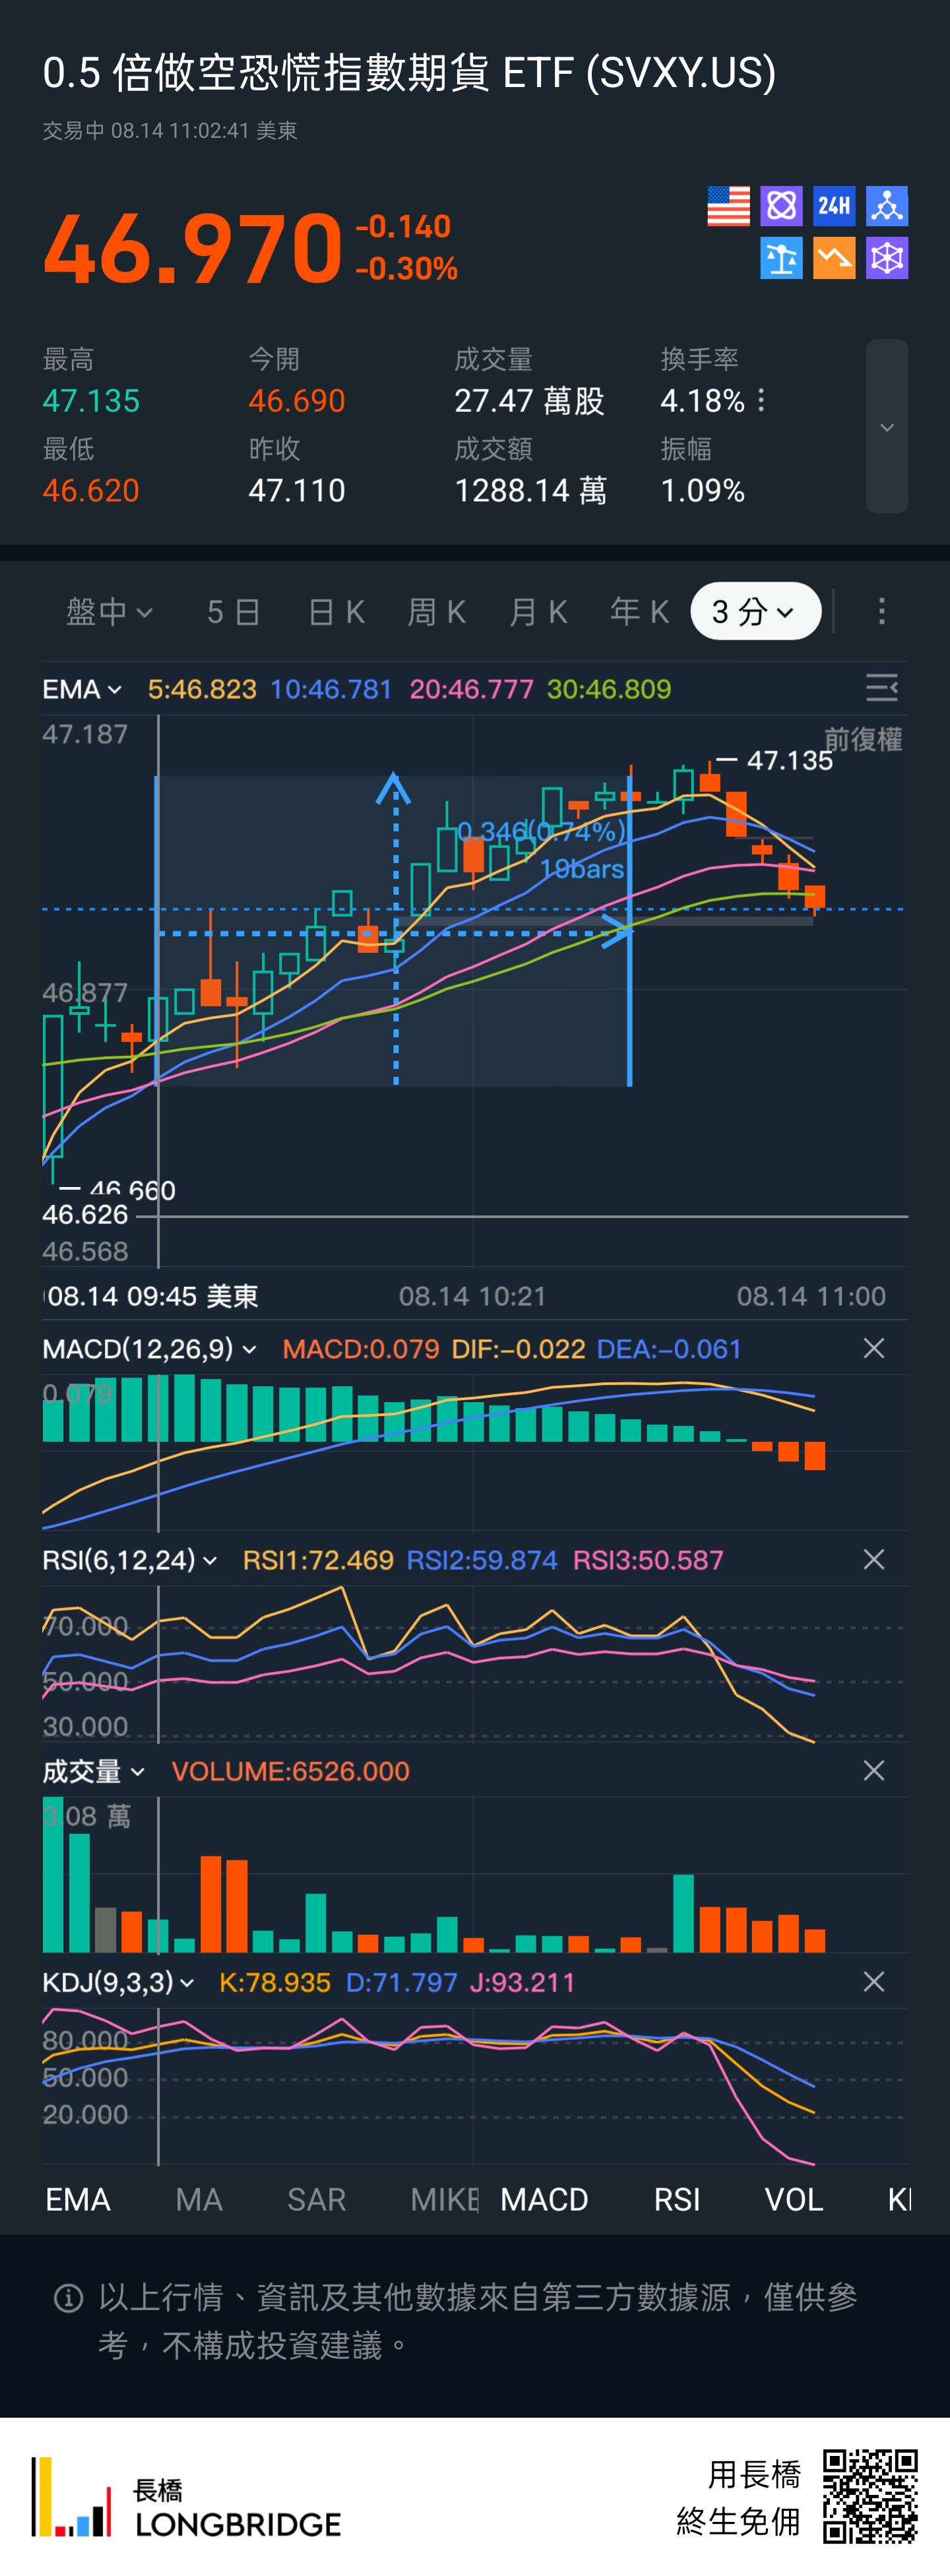Switch to the 周 K chart tab

click(437, 611)
